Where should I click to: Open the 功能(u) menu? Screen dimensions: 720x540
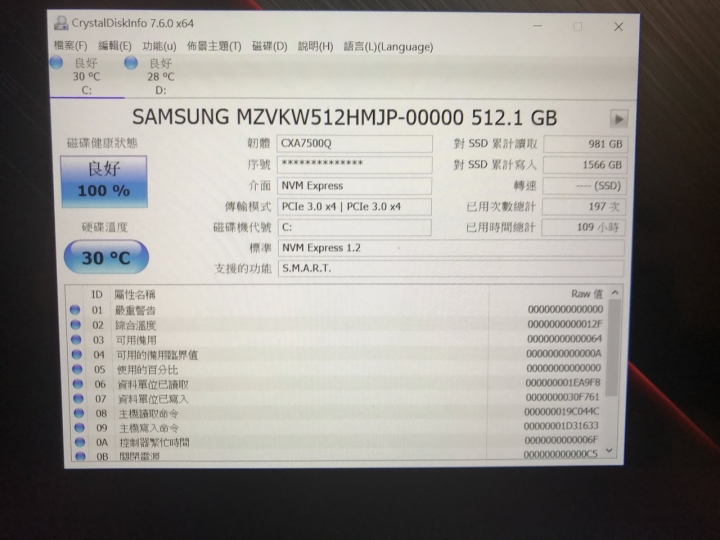(x=159, y=46)
